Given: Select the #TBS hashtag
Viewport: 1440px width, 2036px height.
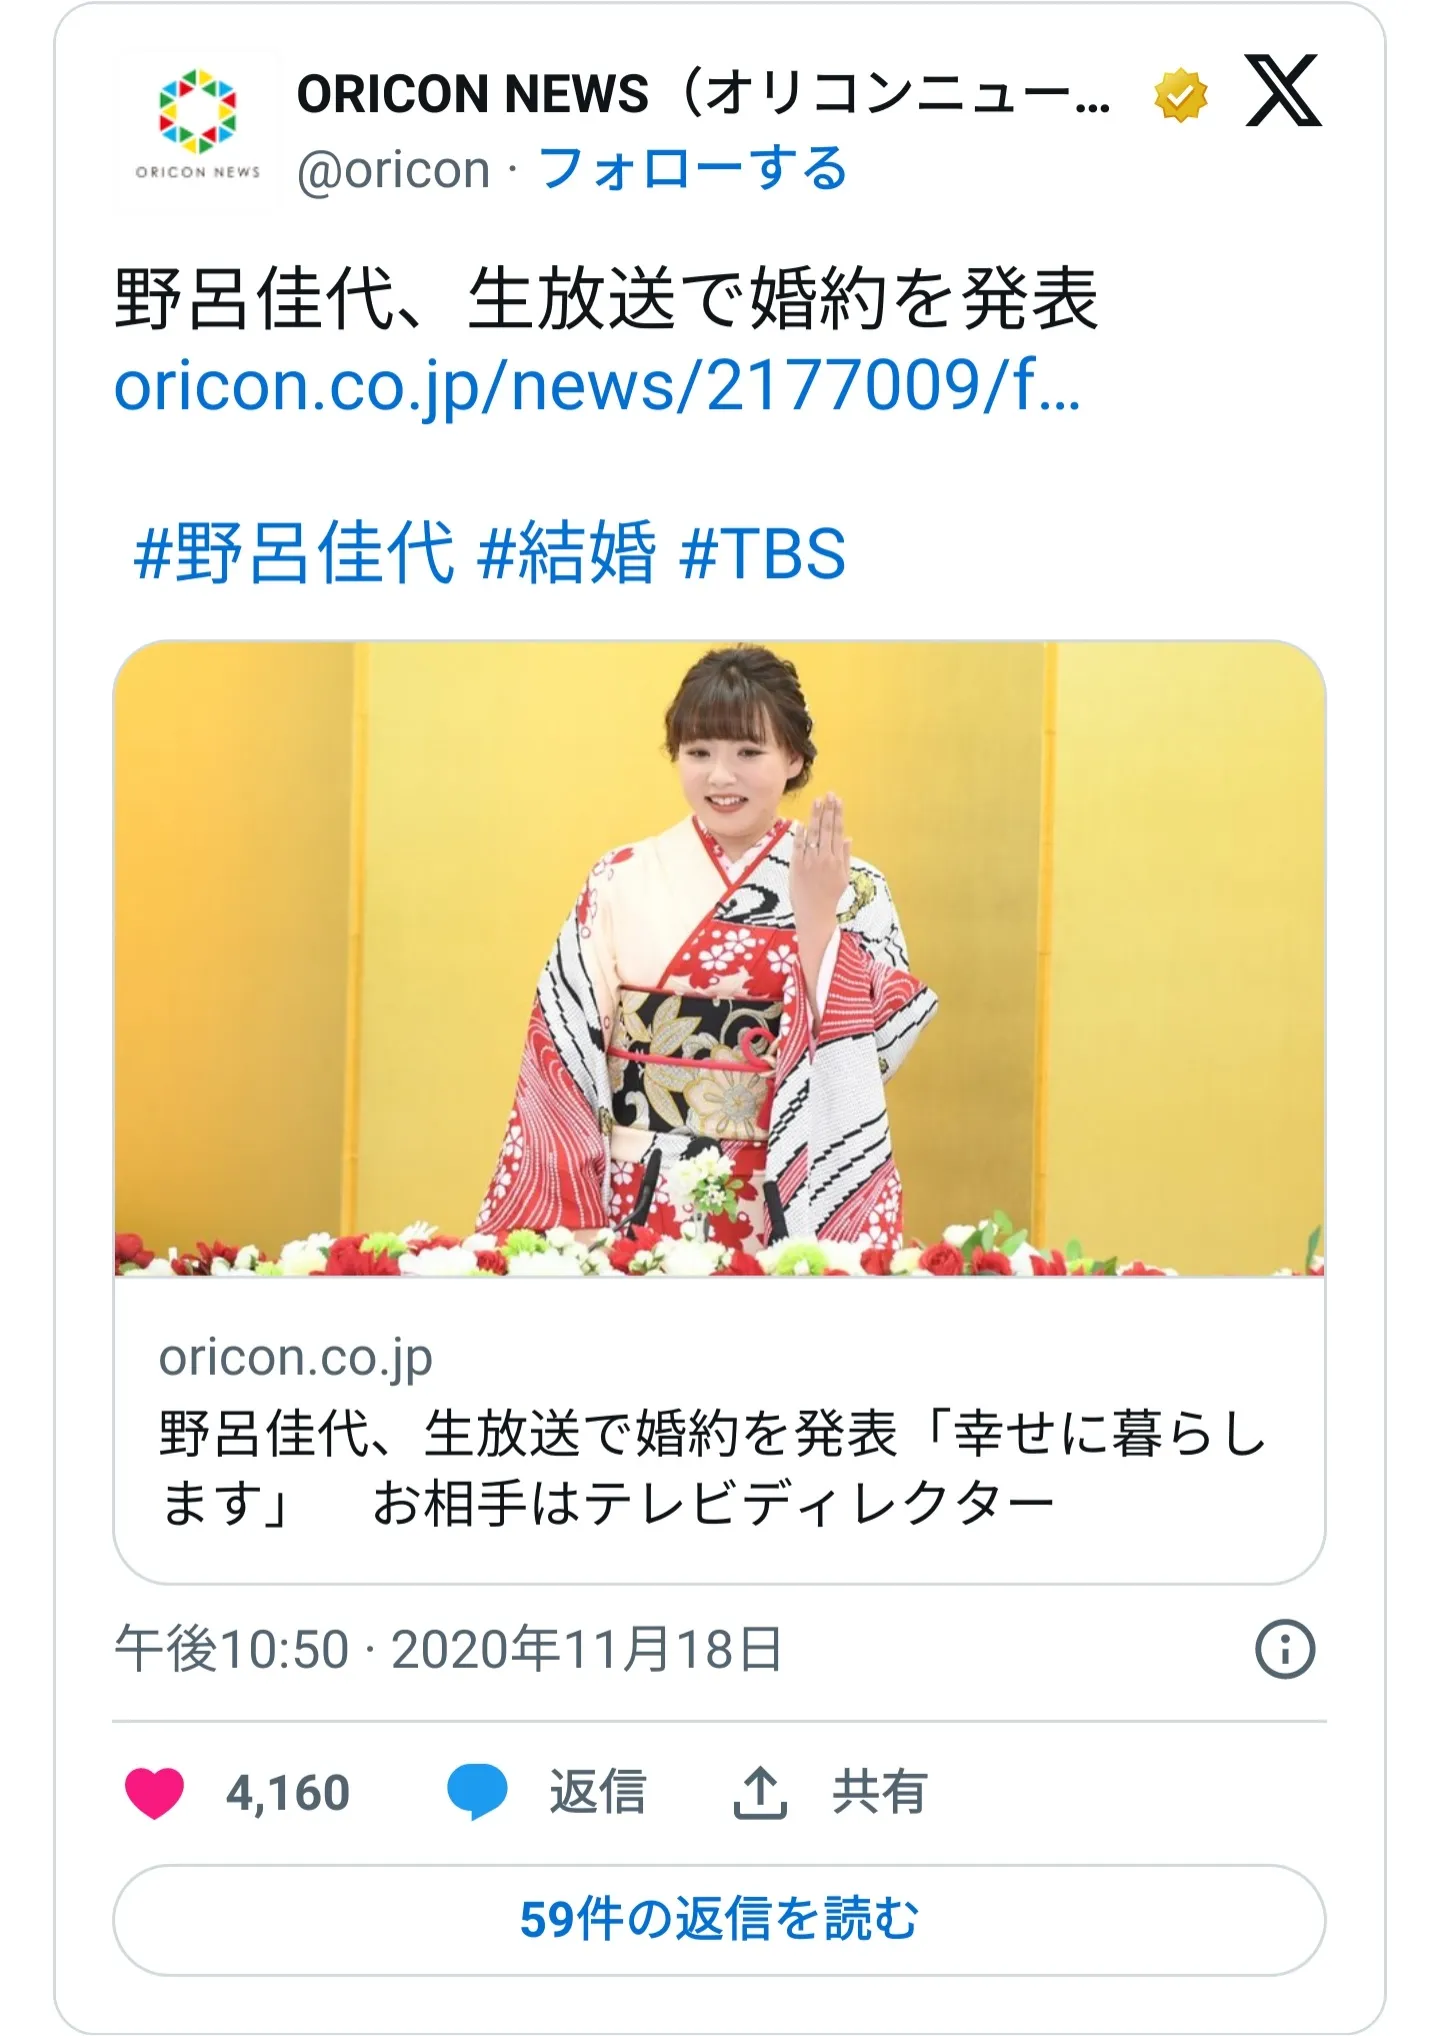Looking at the screenshot, I should (x=762, y=553).
